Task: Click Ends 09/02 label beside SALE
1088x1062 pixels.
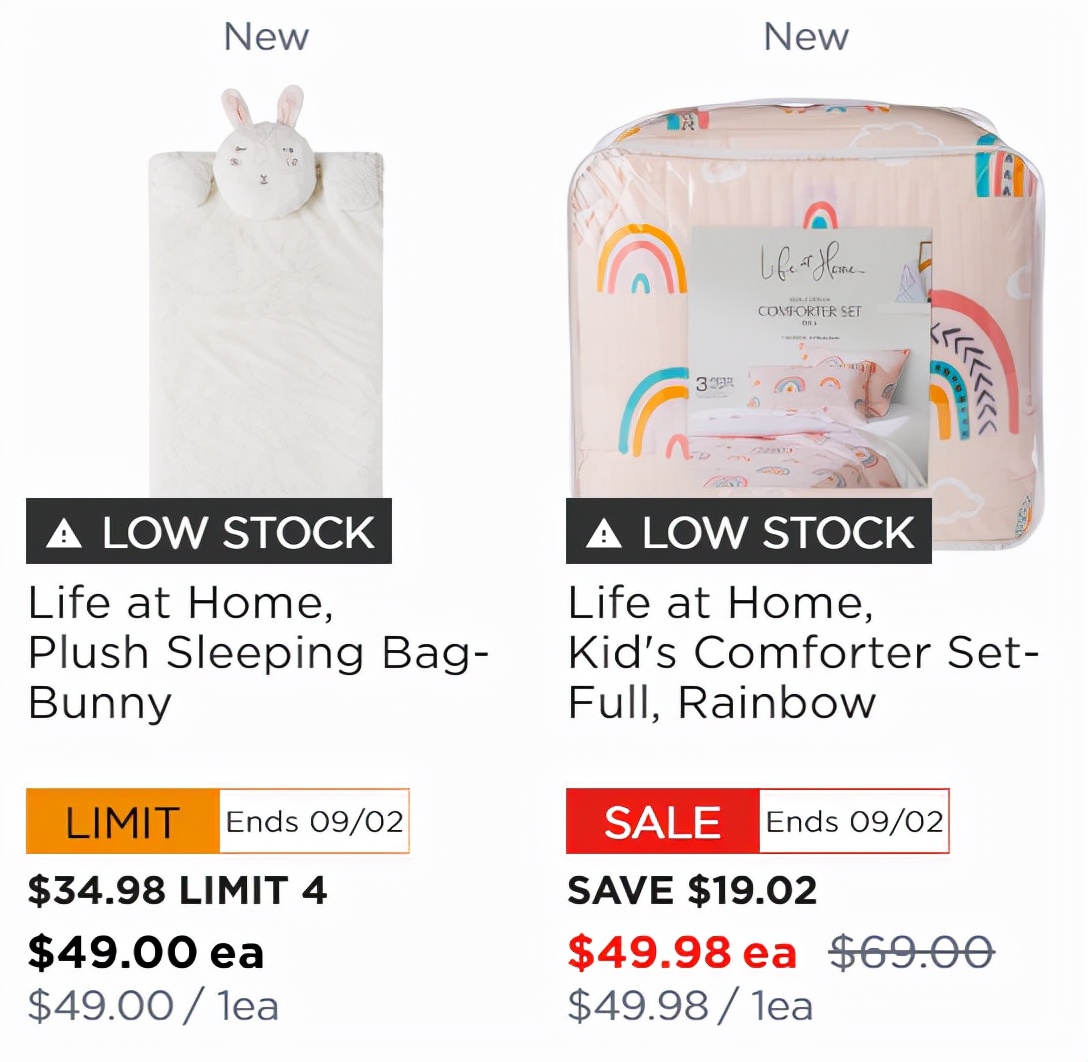Action: click(854, 822)
